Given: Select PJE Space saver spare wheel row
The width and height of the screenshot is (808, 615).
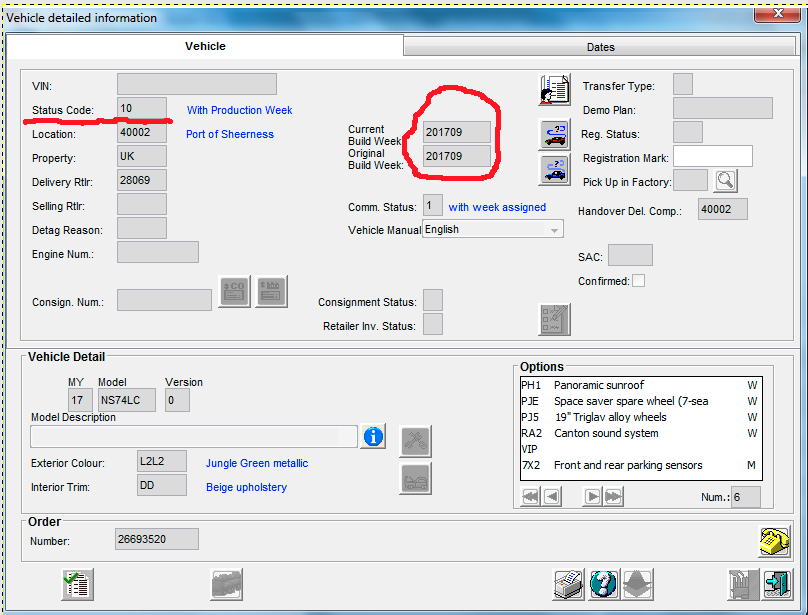Looking at the screenshot, I should click(x=639, y=401).
